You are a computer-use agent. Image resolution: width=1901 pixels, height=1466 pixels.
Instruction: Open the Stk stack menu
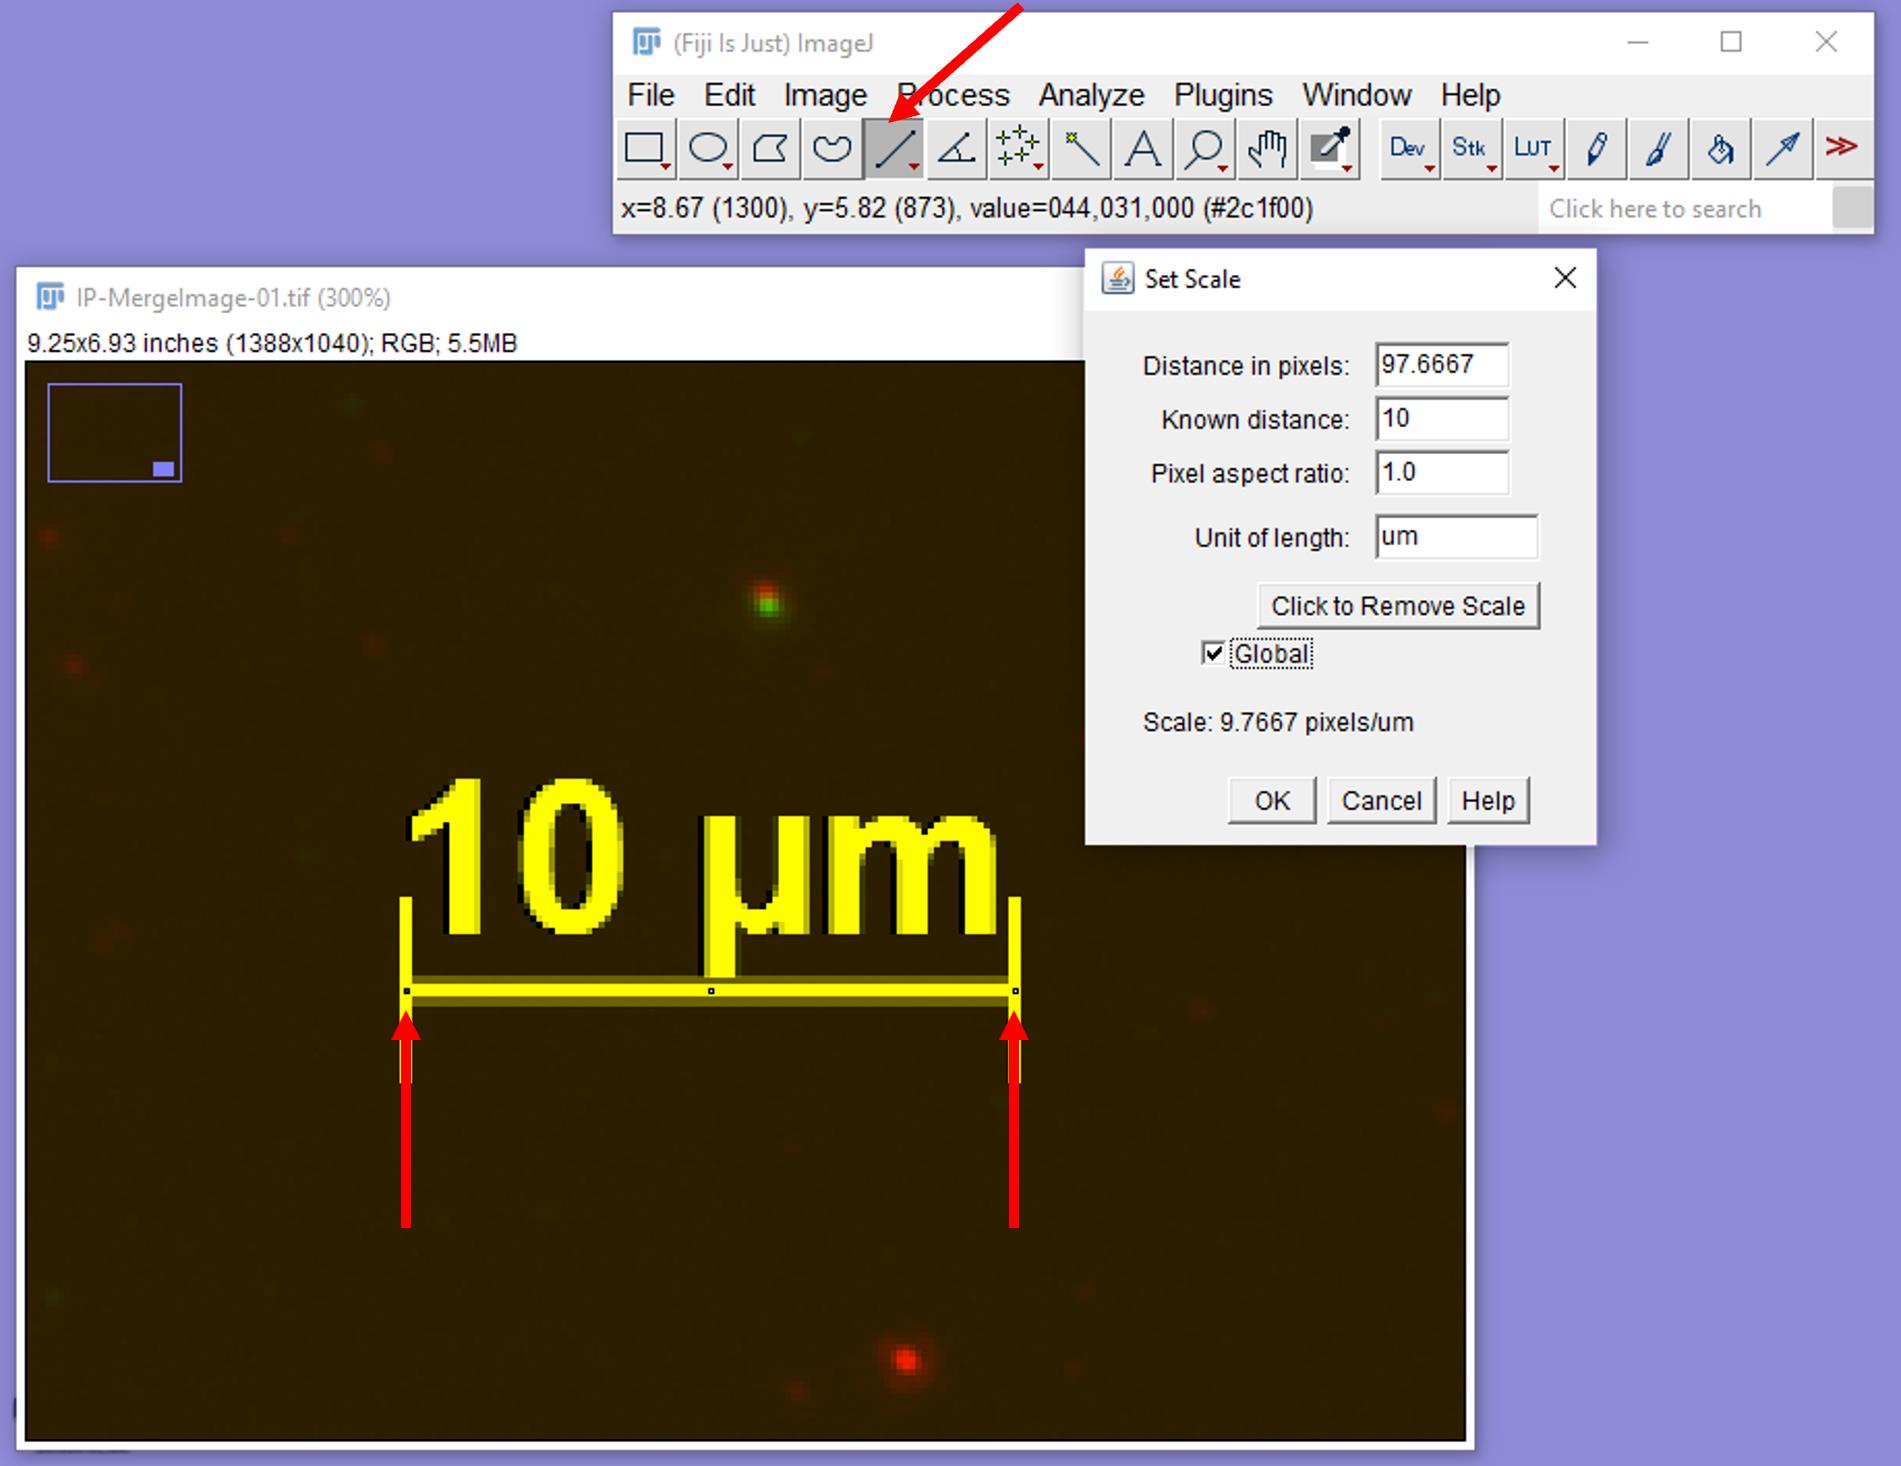pos(1469,149)
